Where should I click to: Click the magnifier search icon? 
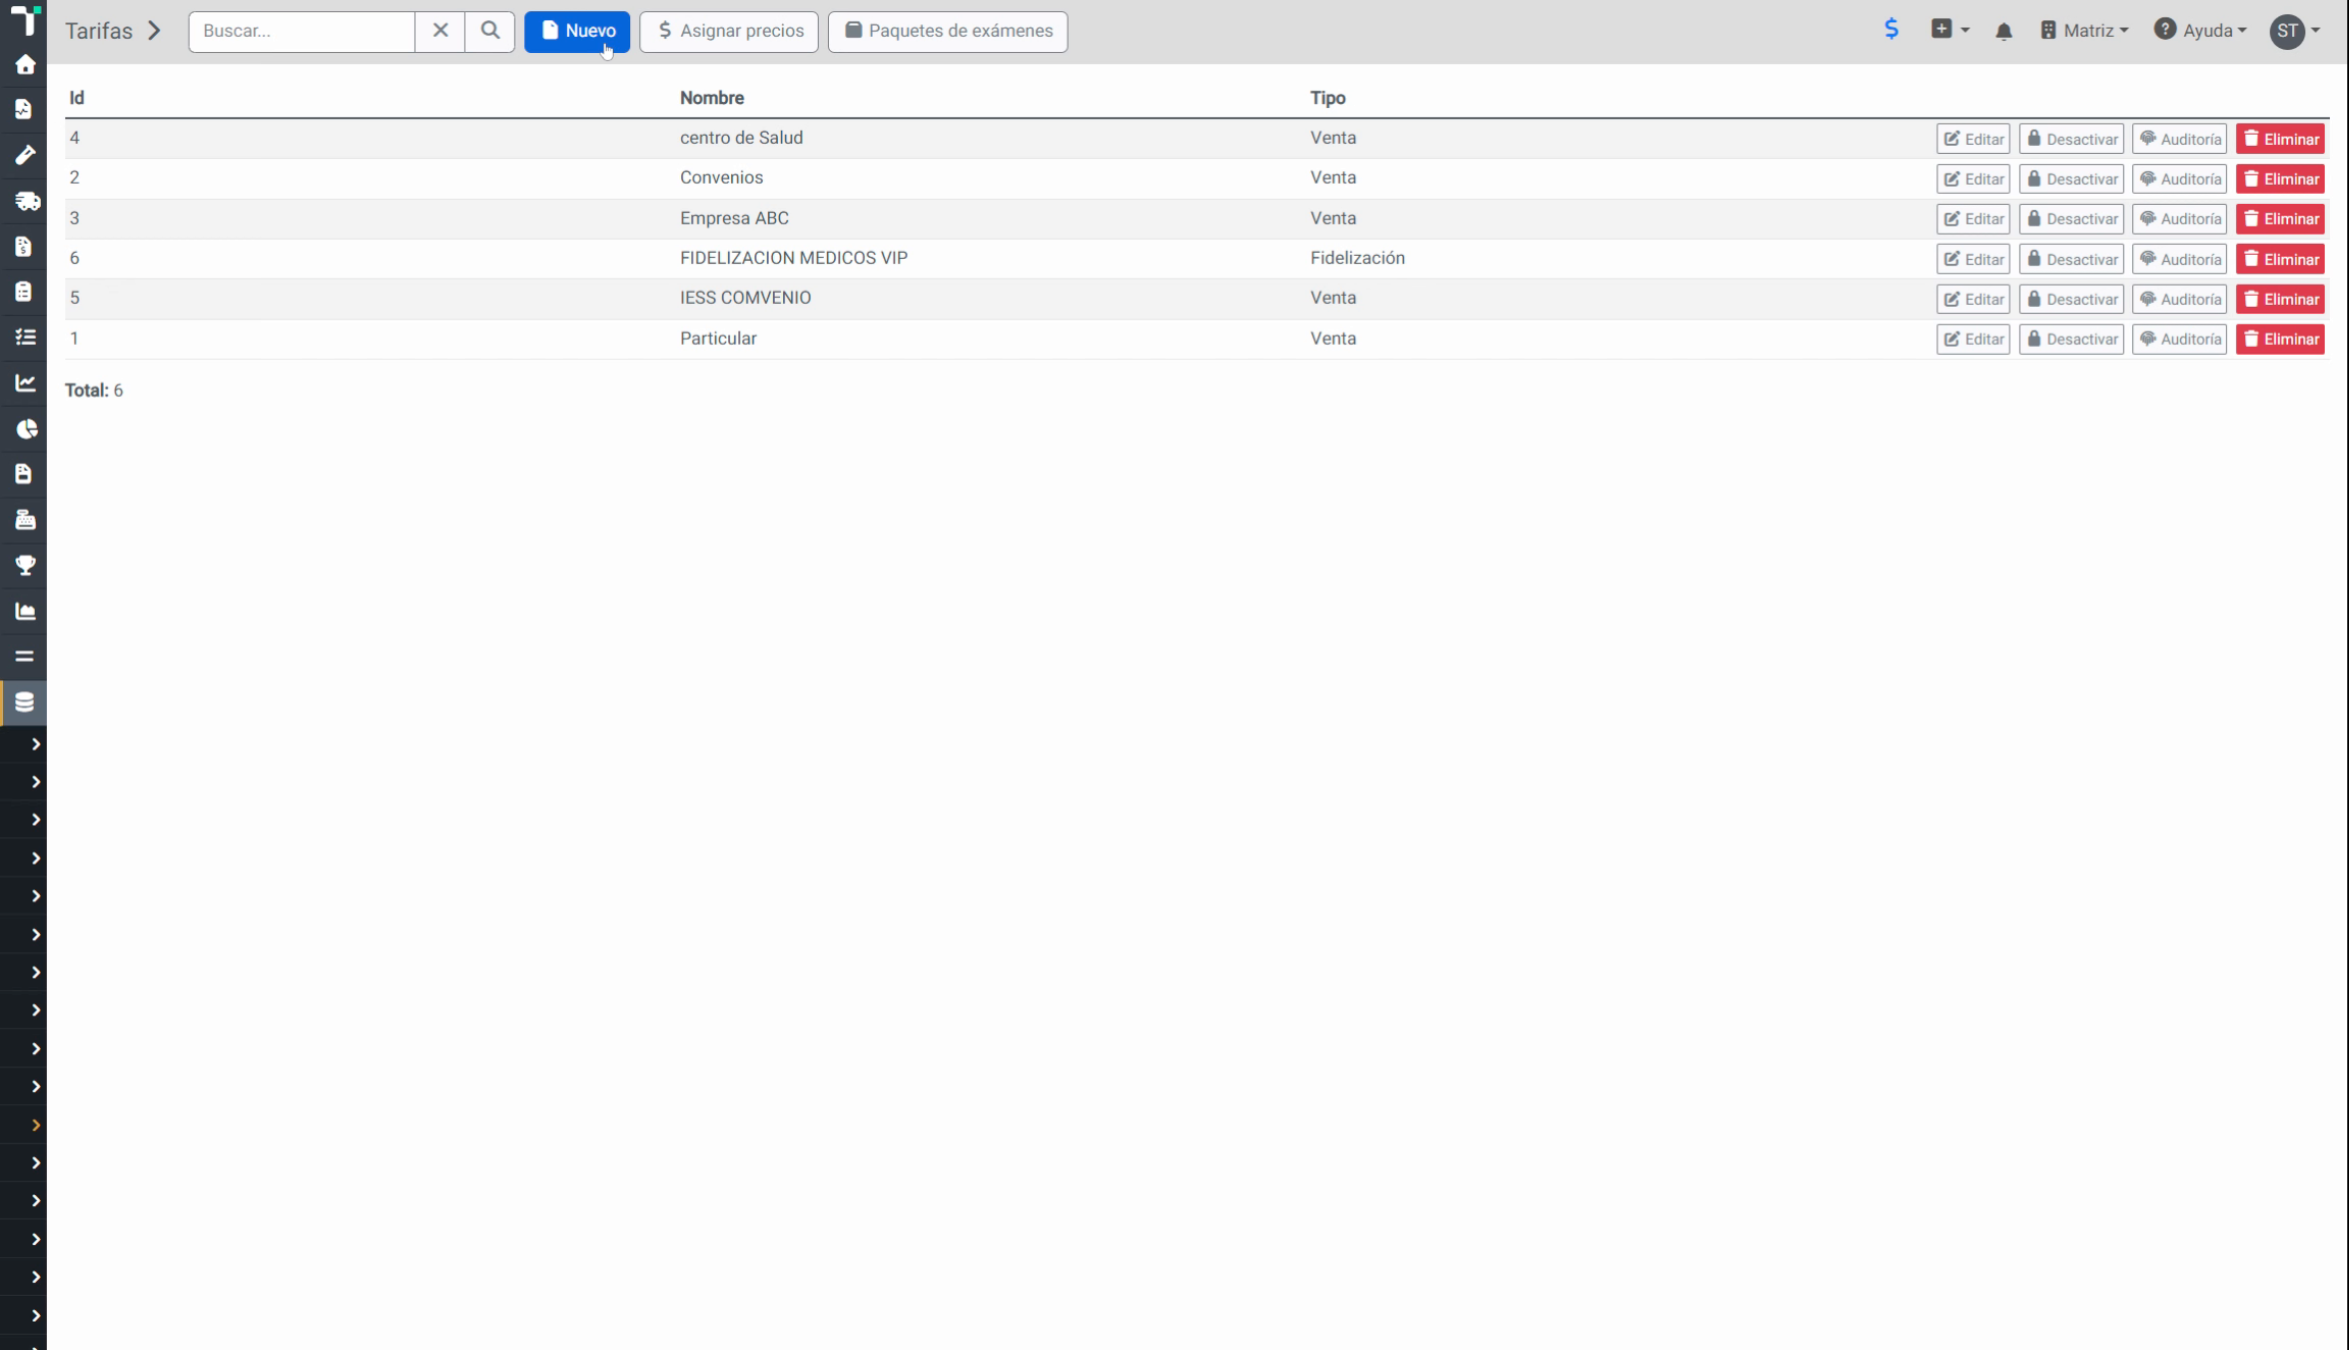pos(490,31)
